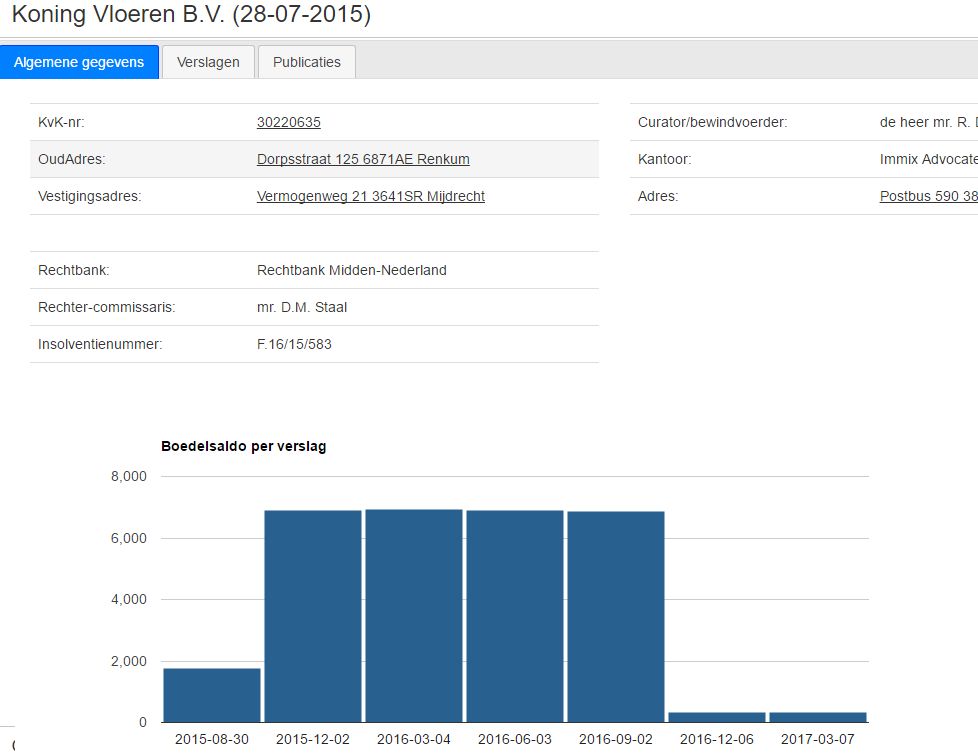
Task: Click the Immix Advocaten office value
Action: [x=929, y=159]
